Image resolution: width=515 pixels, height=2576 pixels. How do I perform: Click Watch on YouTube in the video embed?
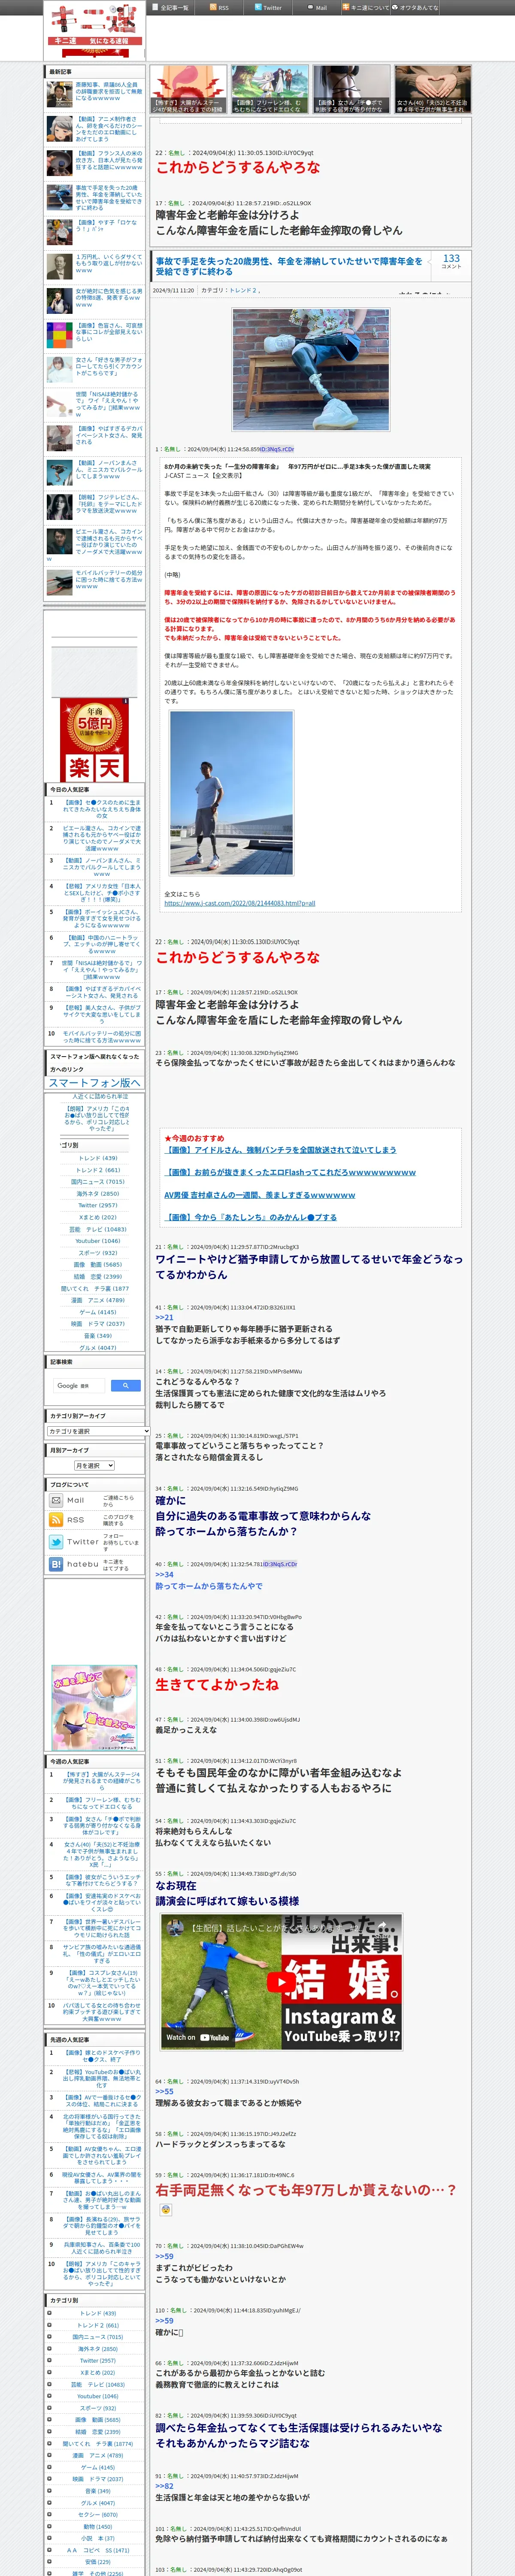(x=197, y=2037)
